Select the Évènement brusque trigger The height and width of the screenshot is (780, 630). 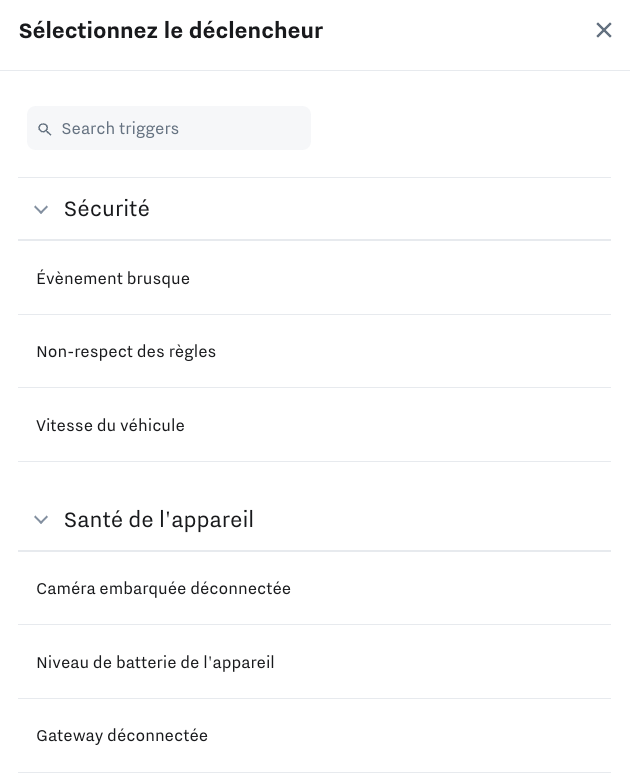pyautogui.click(x=113, y=279)
